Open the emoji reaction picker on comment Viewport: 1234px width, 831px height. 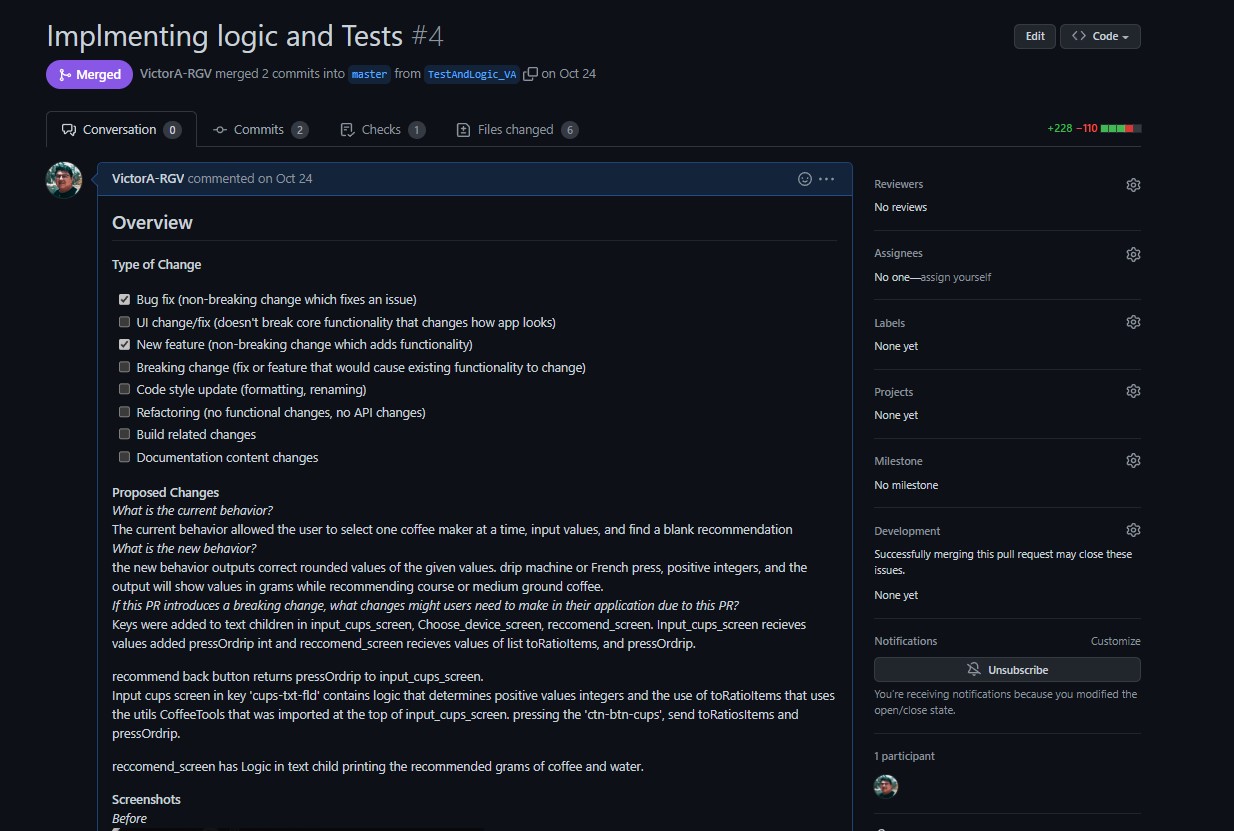(x=805, y=179)
